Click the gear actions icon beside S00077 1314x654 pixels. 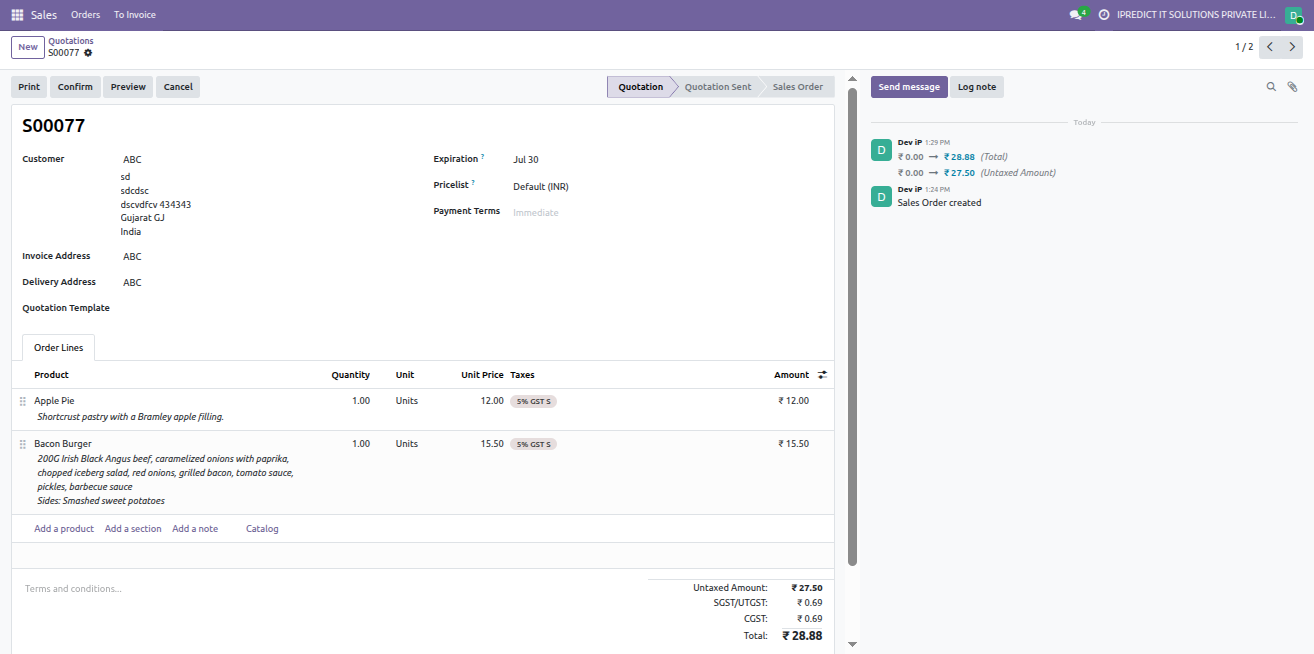88,53
